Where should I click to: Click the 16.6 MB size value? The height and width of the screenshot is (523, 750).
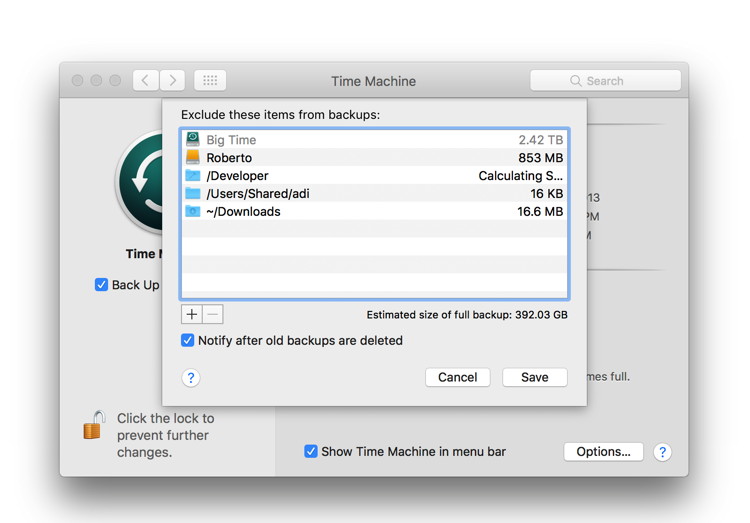tap(540, 211)
